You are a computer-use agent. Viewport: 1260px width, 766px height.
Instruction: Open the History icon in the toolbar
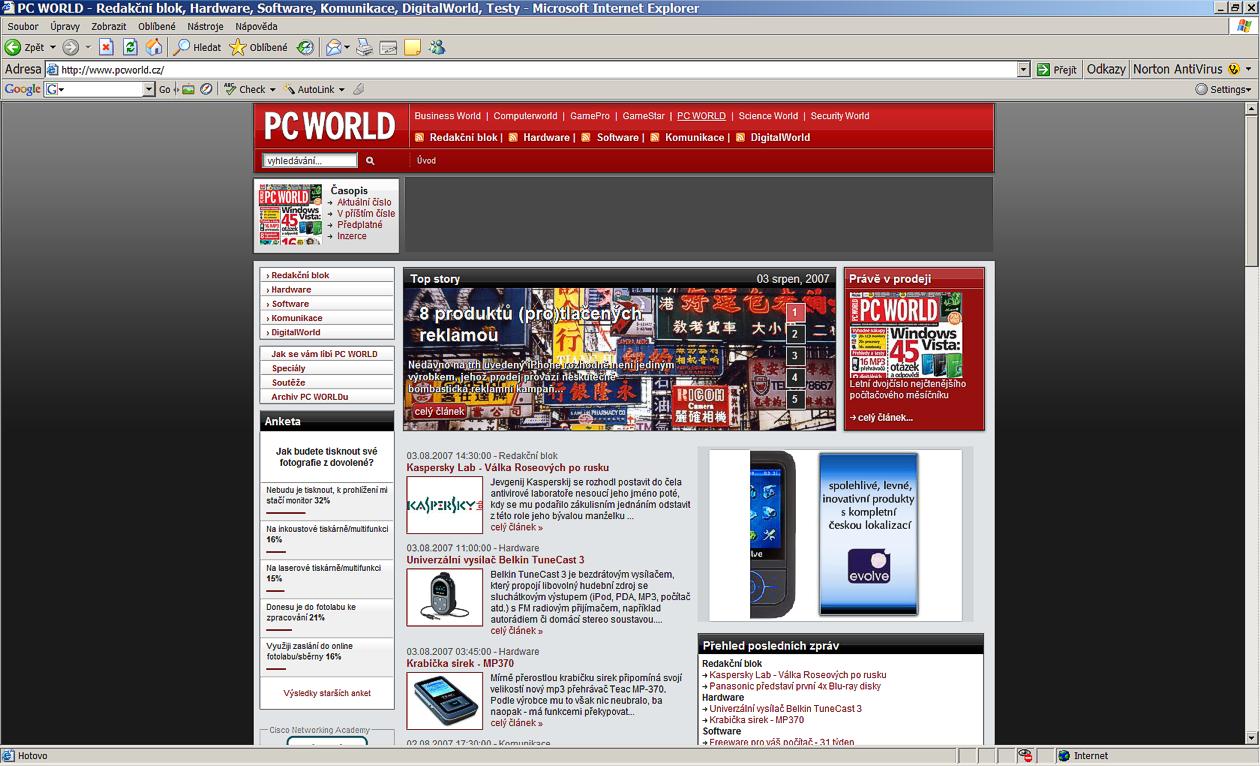(x=306, y=47)
